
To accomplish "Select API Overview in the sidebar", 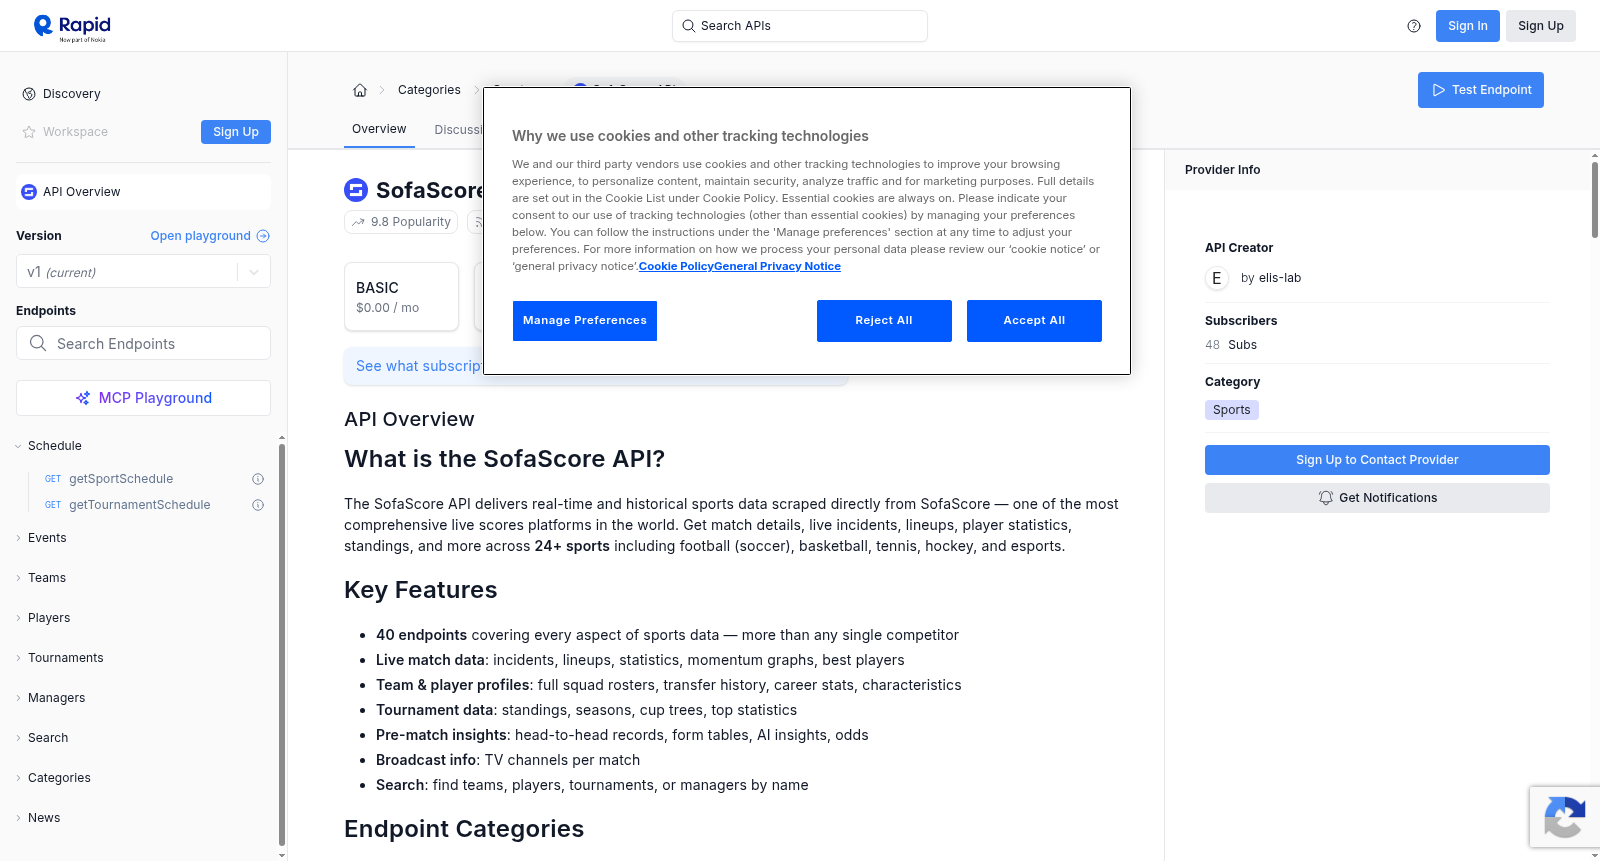I will tap(143, 192).
